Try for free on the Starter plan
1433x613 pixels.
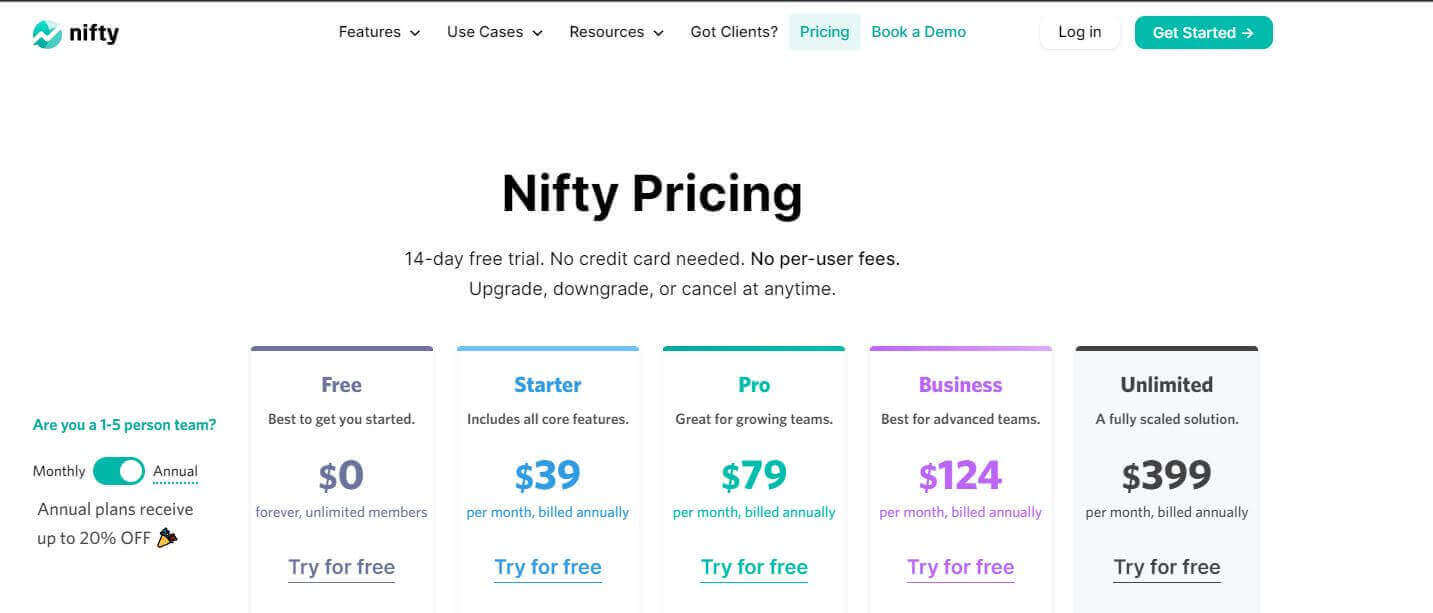(547, 566)
